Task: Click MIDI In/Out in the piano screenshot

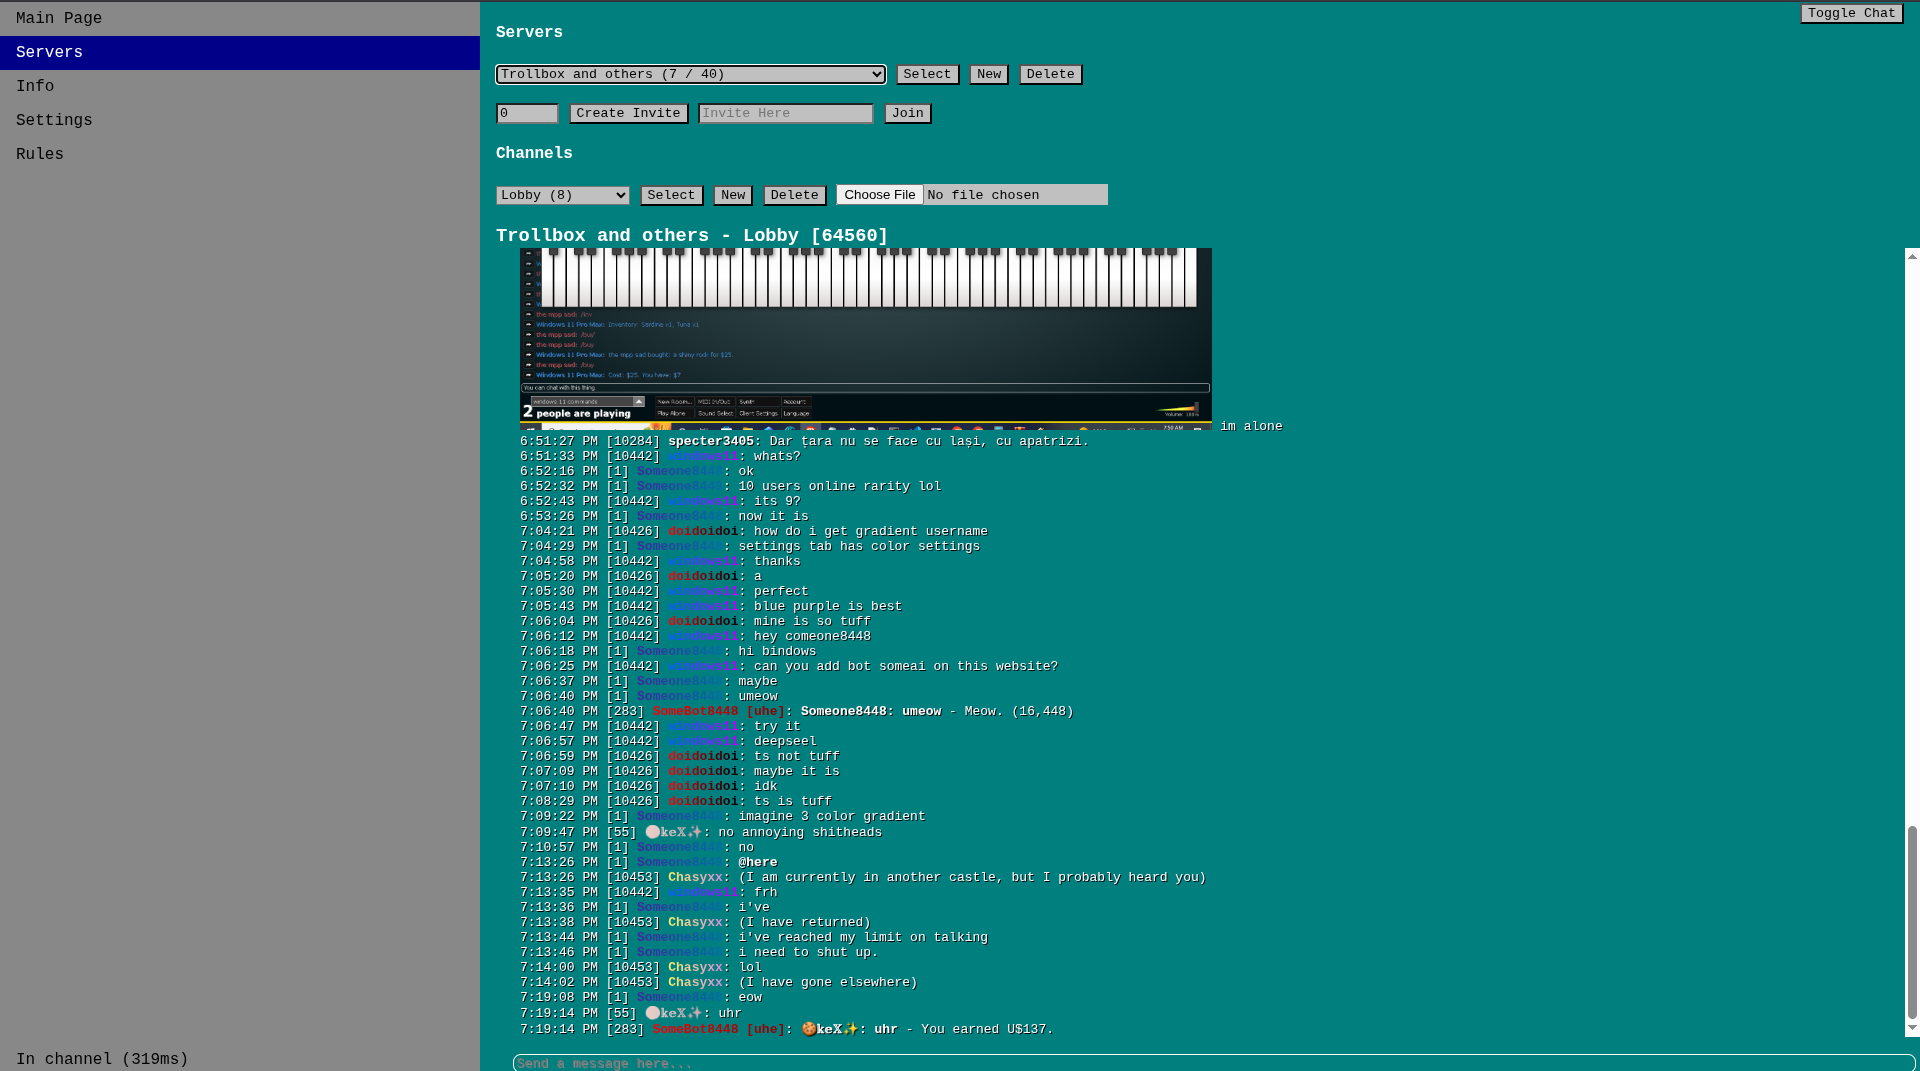Action: pyautogui.click(x=717, y=402)
